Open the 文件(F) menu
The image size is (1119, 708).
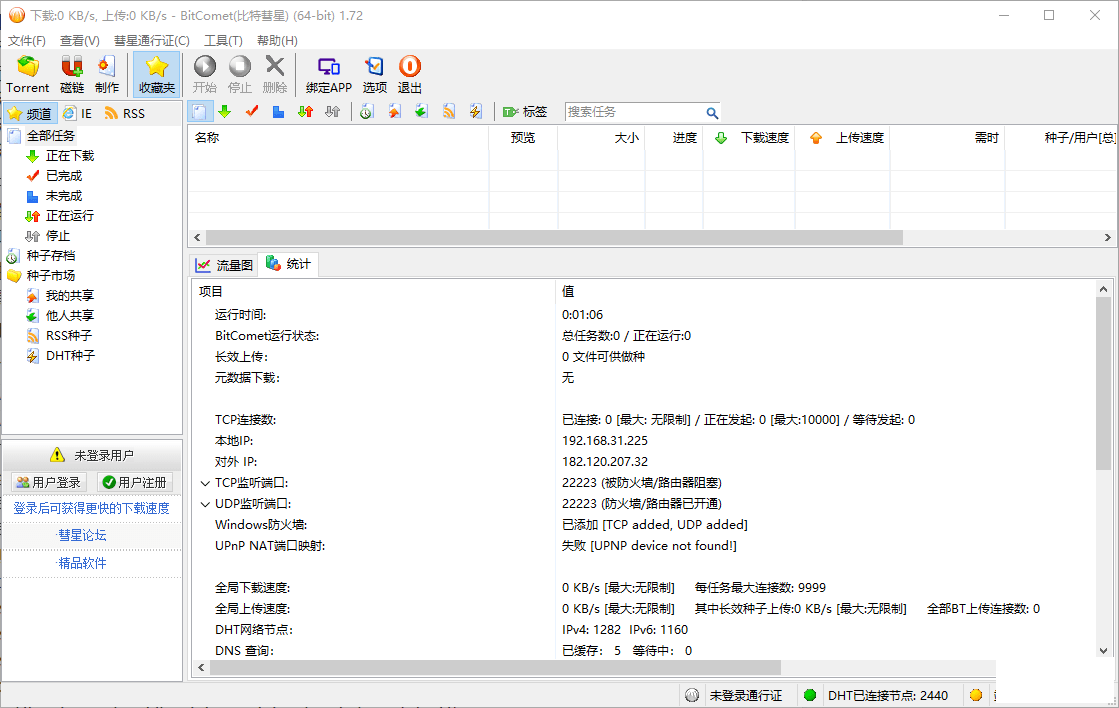26,41
